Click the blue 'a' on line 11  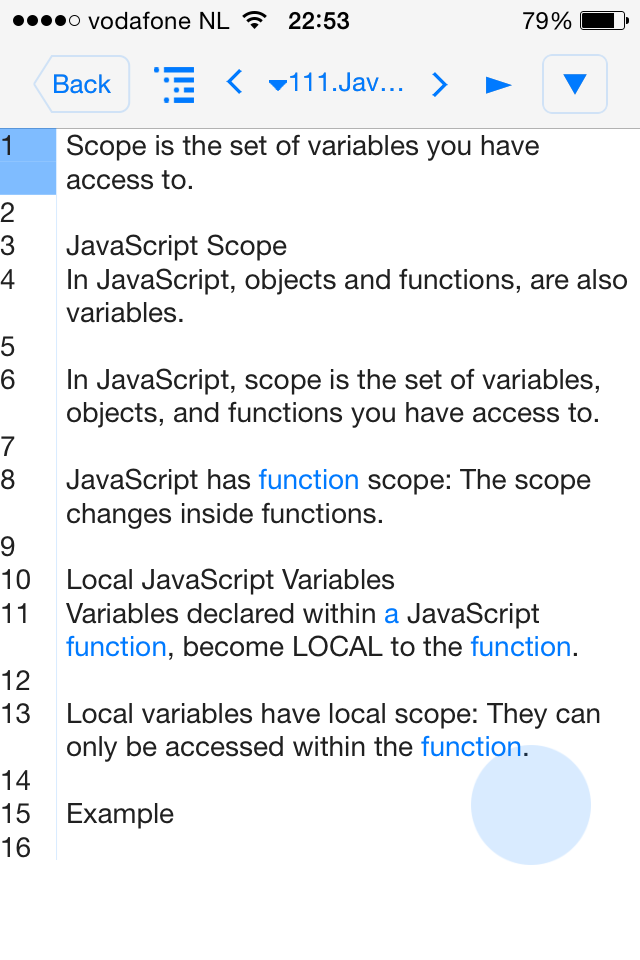click(391, 614)
